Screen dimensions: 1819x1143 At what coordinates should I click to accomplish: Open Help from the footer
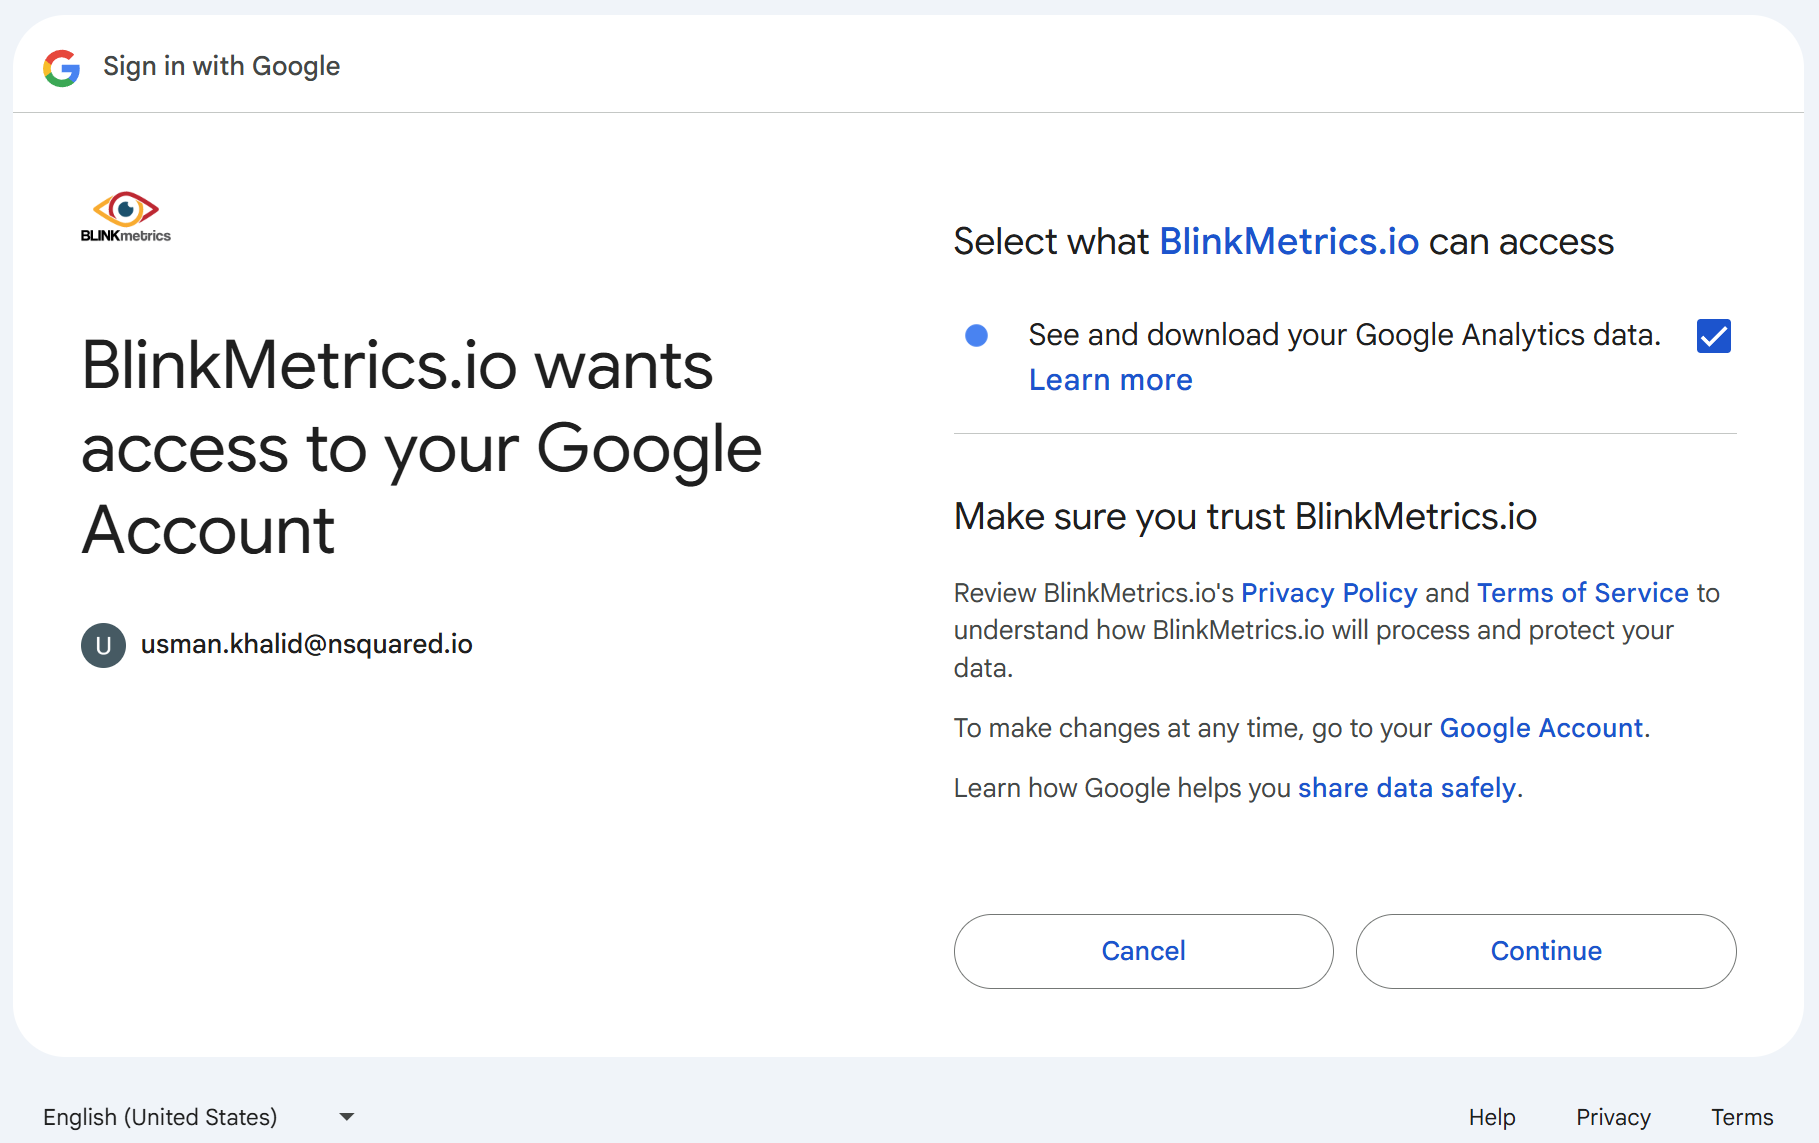pos(1492,1117)
